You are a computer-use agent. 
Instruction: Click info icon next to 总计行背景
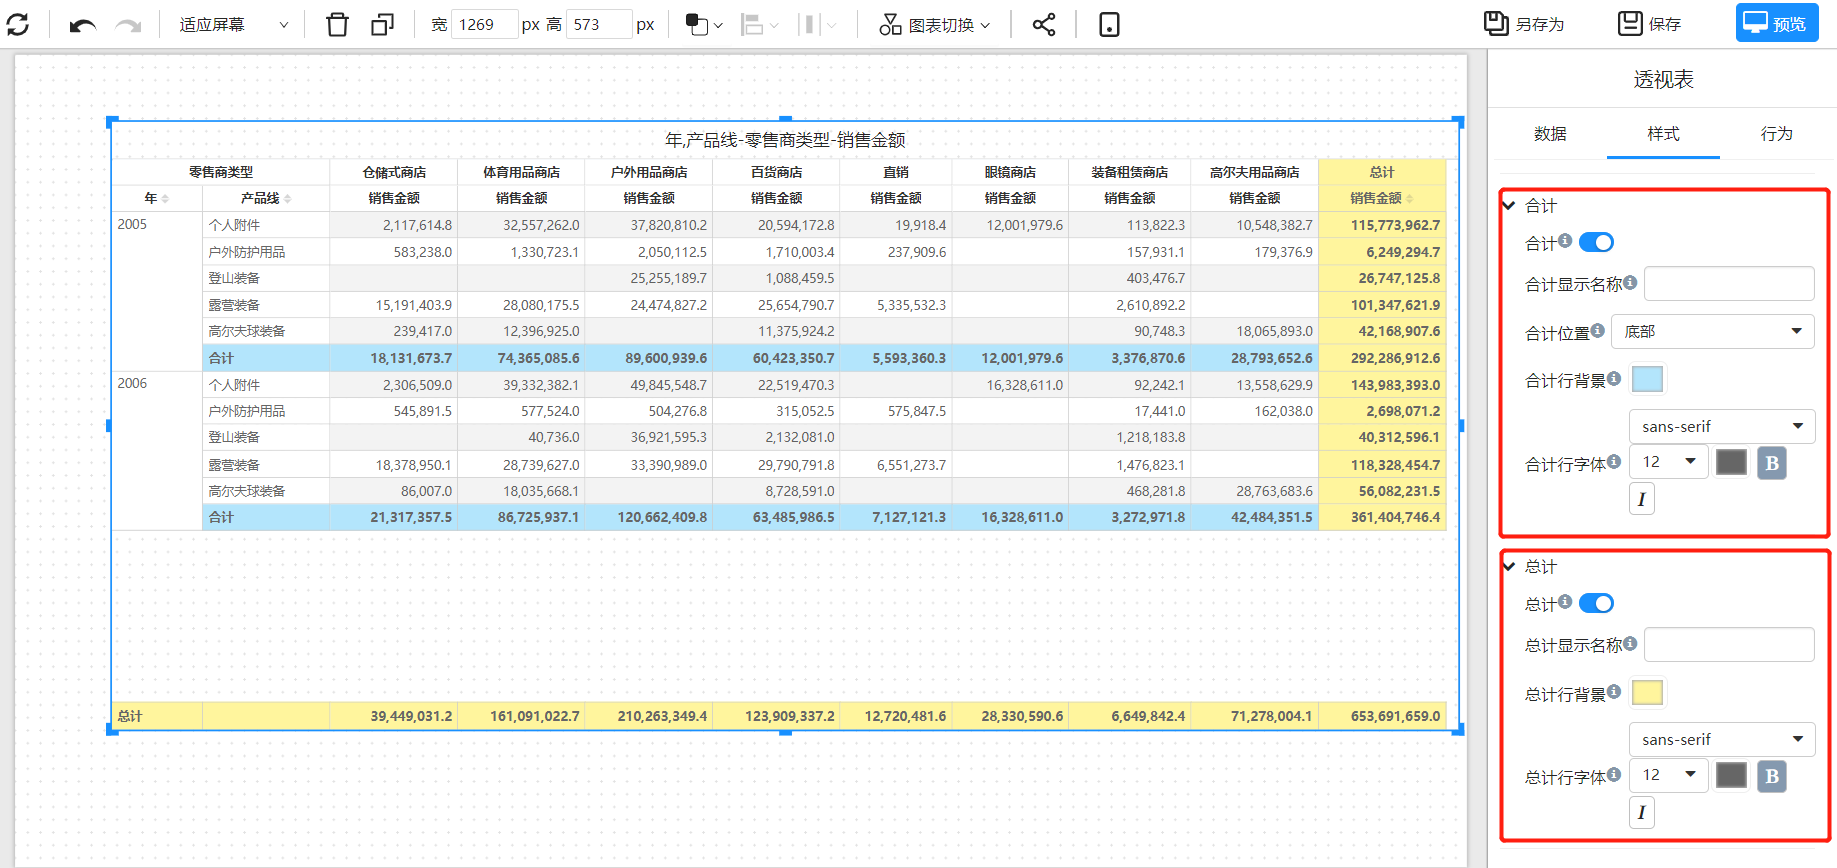1614,691
